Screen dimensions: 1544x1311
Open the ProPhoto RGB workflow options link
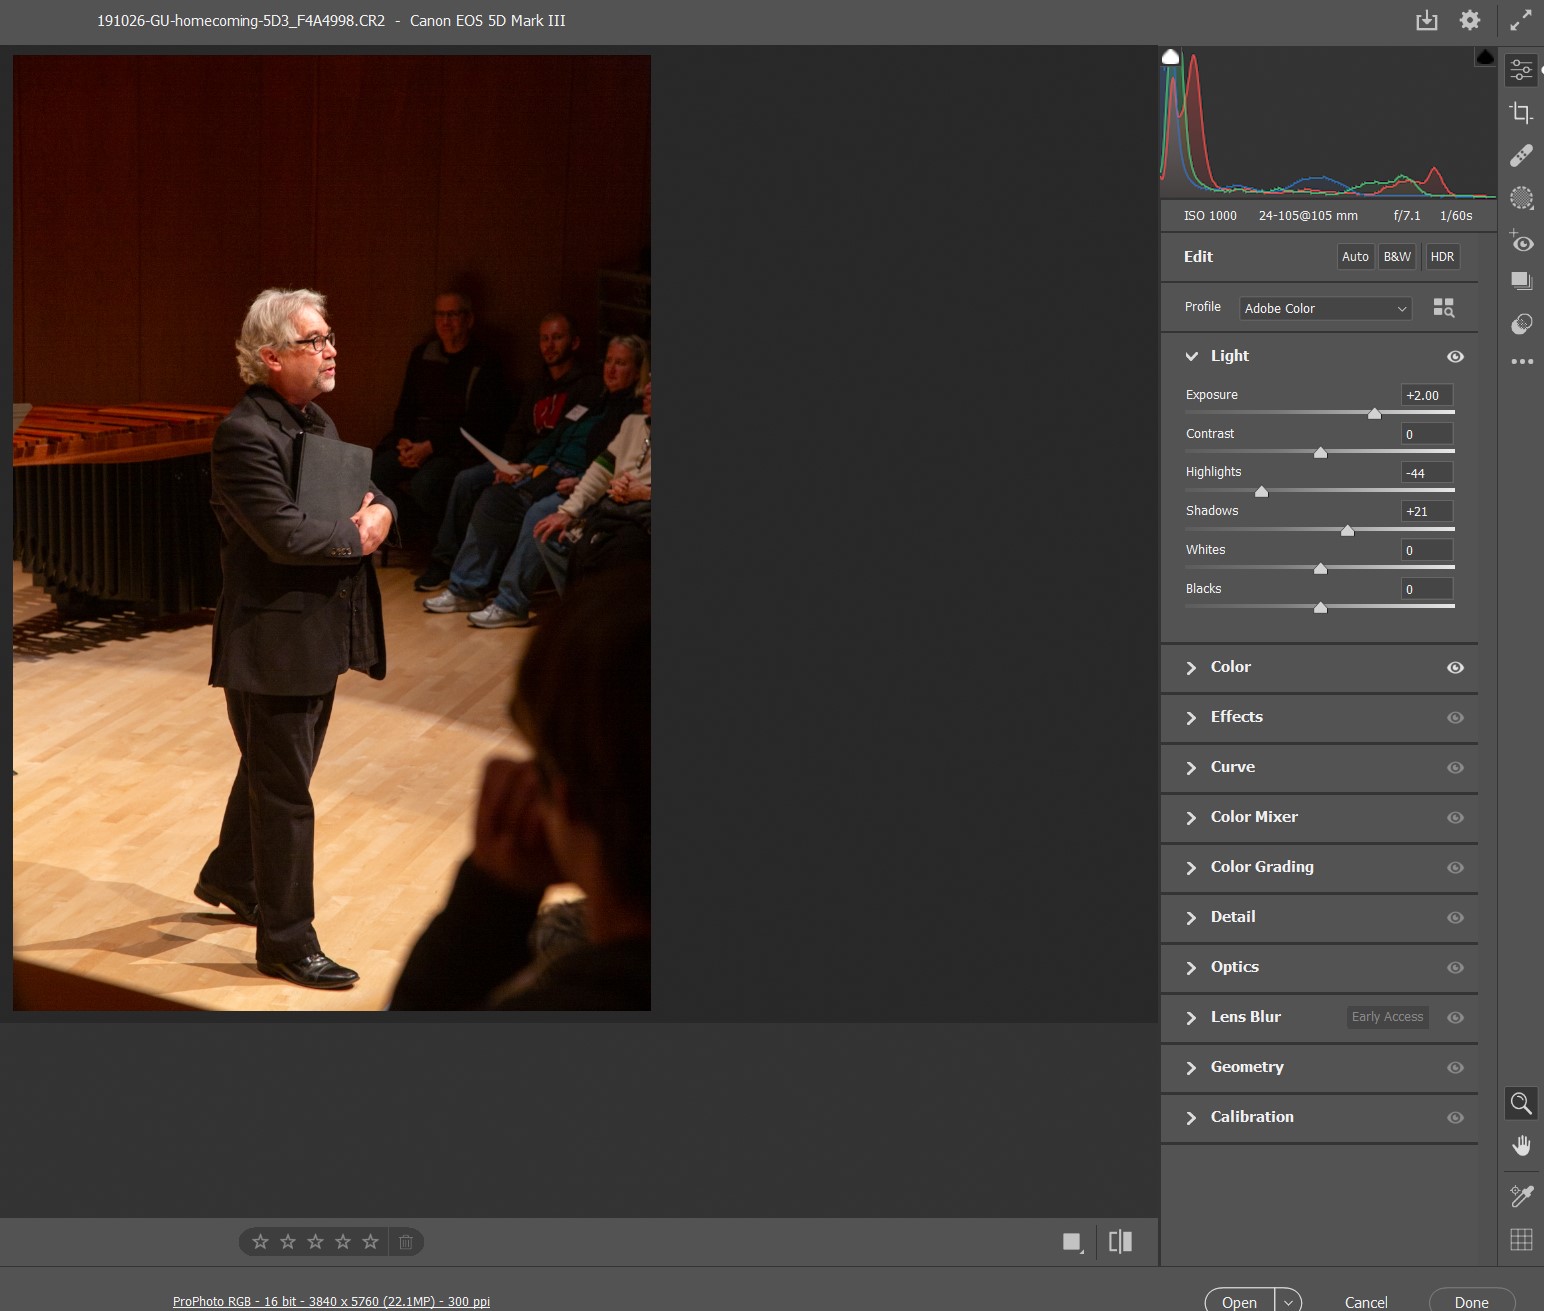[x=331, y=1301]
